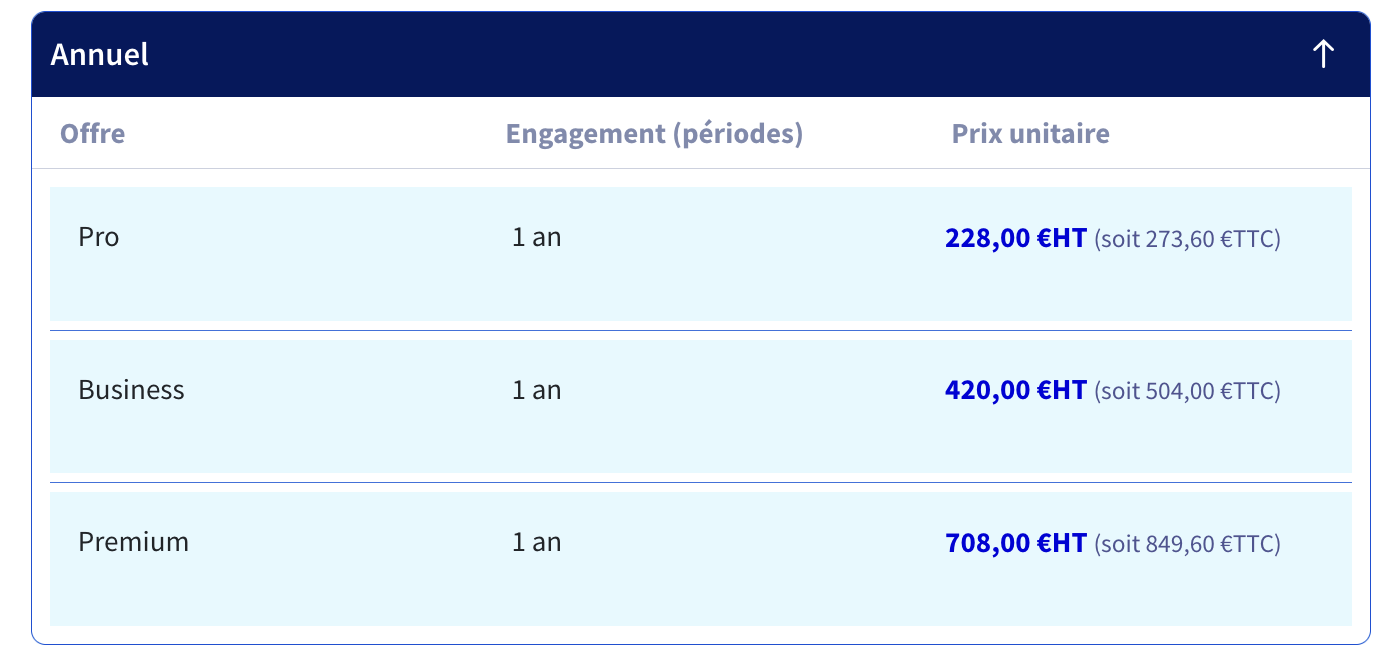Viewport: 1394px width, 666px height.
Task: Sort by the Offre column header
Action: tap(93, 133)
